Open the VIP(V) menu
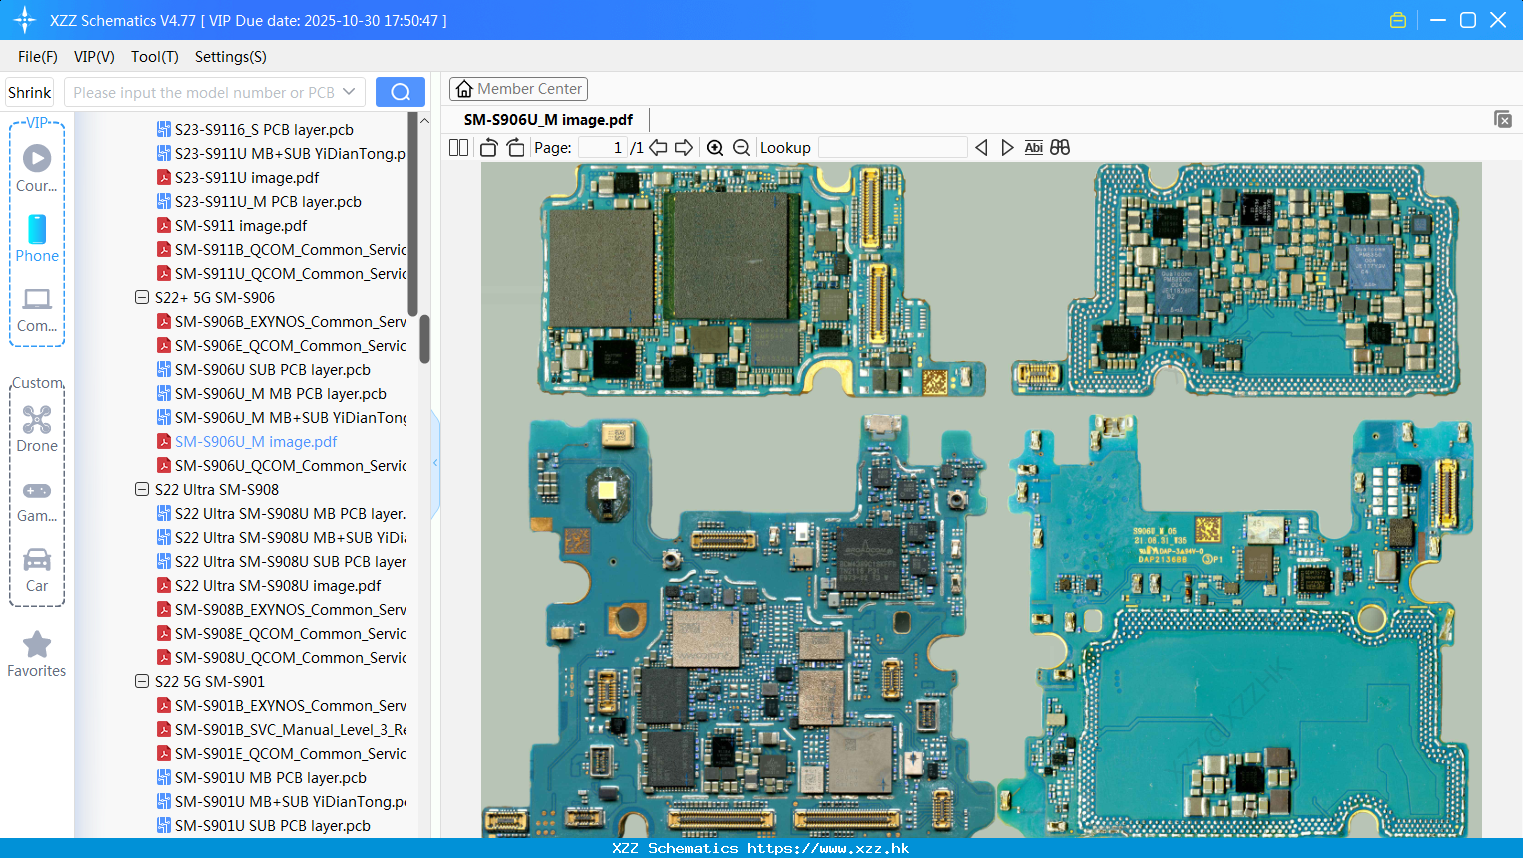 [x=94, y=57]
